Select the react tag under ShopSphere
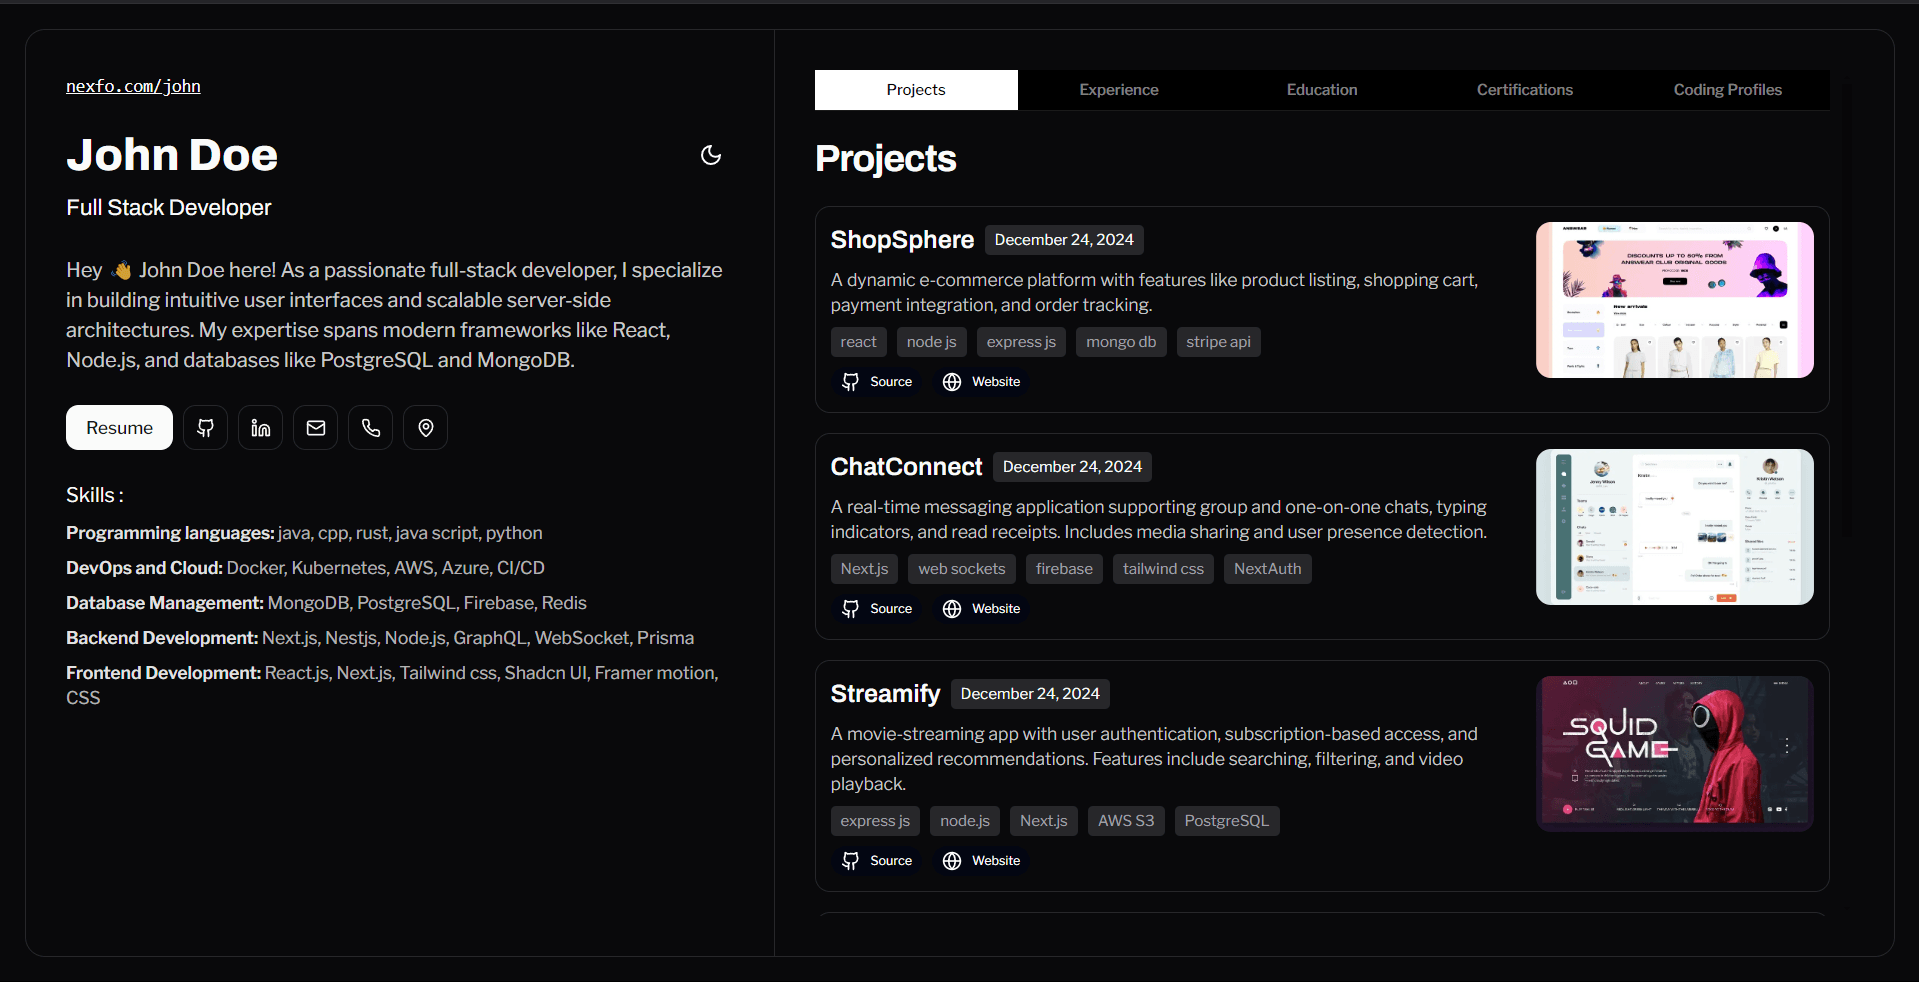The image size is (1919, 982). click(x=858, y=342)
